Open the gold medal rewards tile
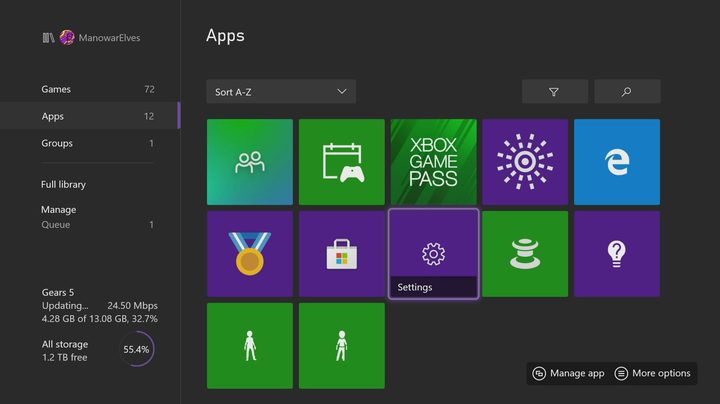 pos(250,254)
